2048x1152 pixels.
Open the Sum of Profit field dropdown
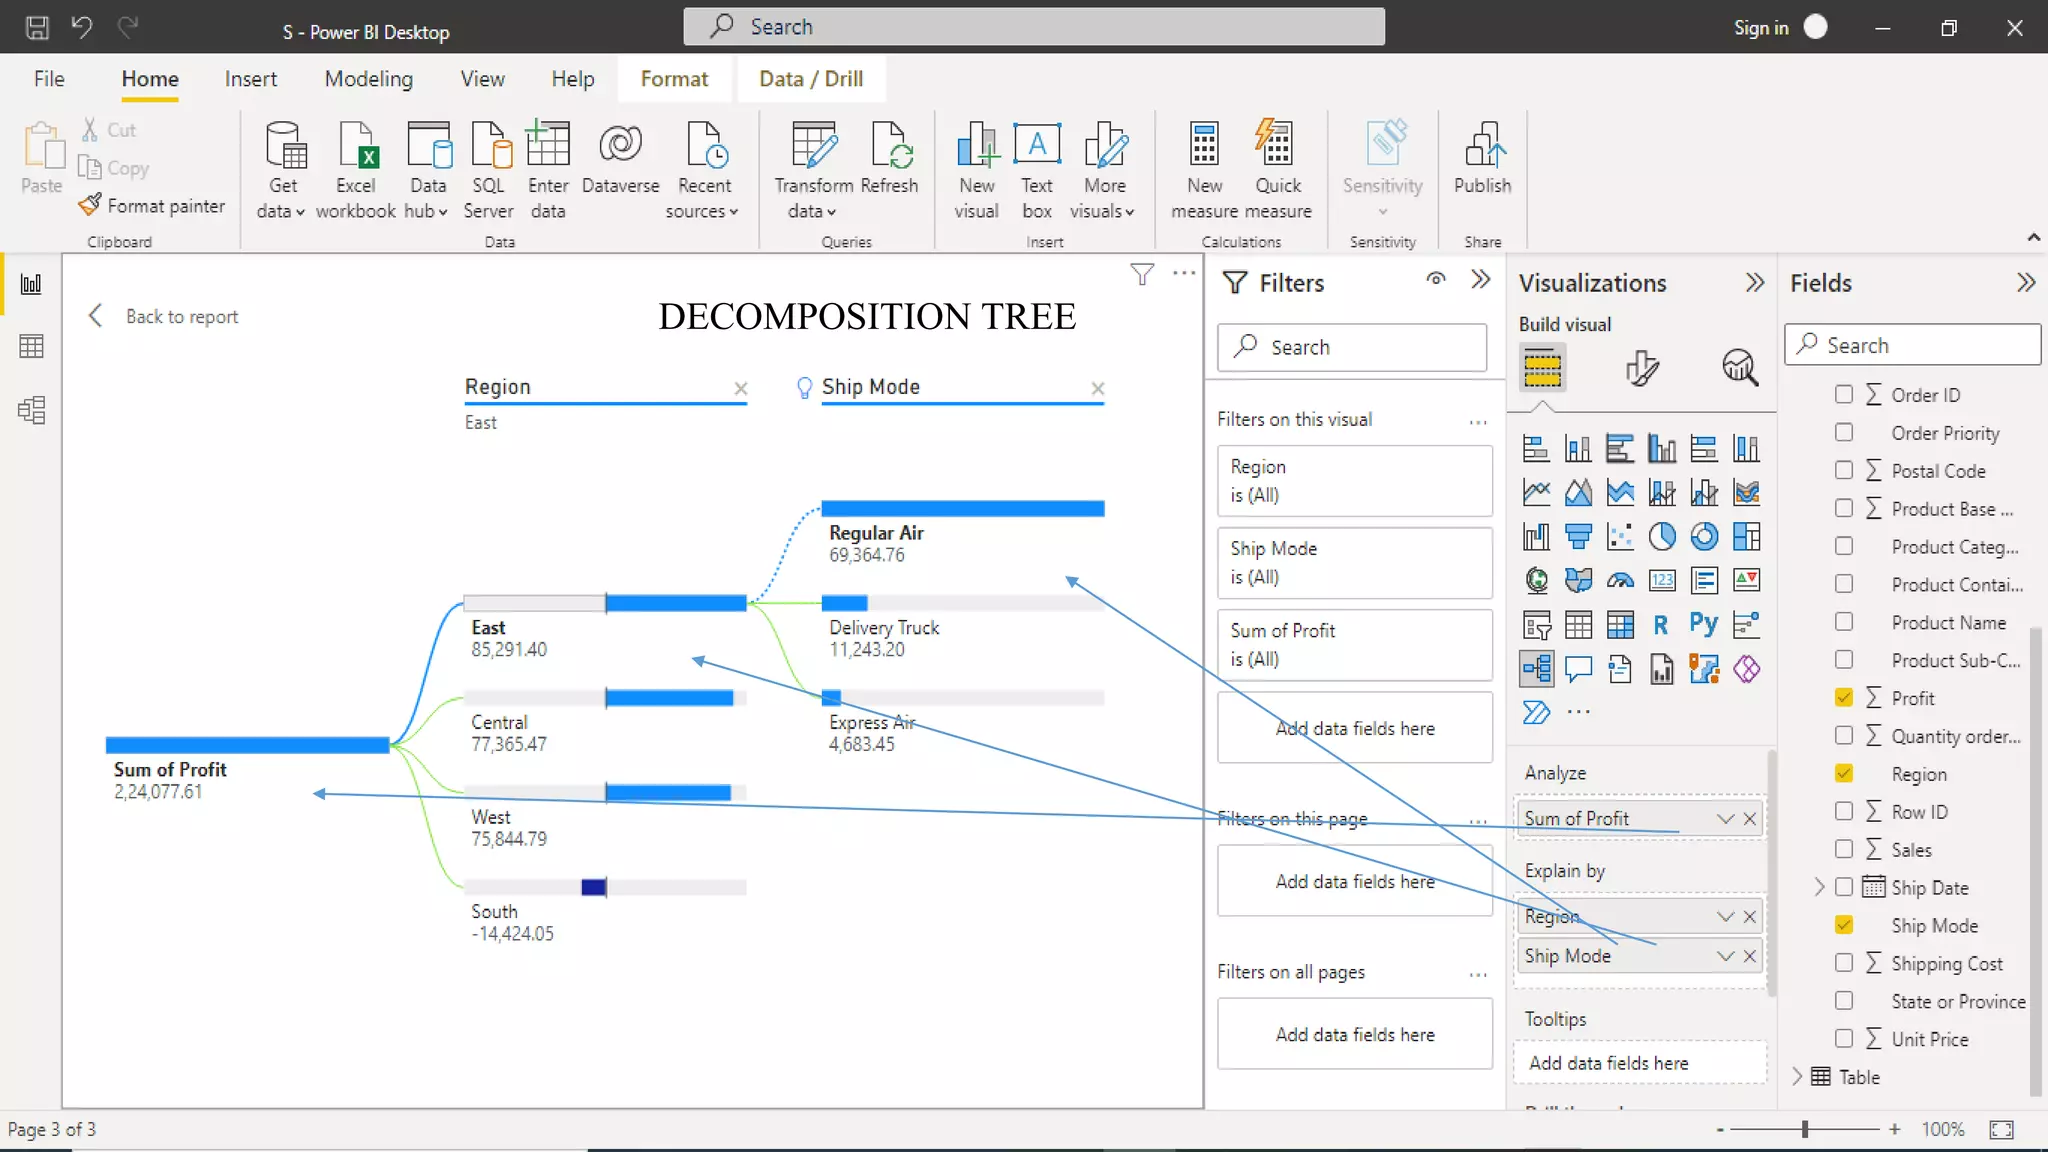1725,819
